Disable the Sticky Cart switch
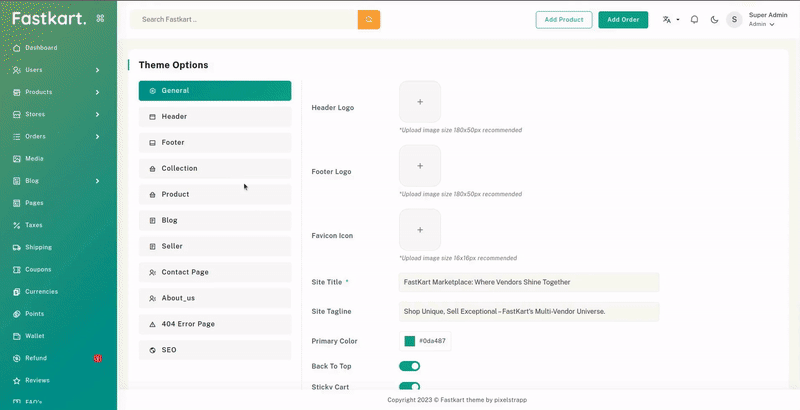Viewport: 800px width, 410px height. pos(409,387)
